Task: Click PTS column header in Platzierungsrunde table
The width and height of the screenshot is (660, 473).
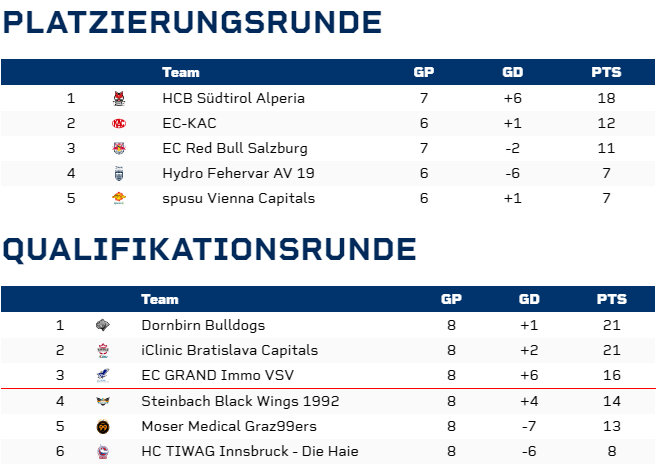Action: 606,72
